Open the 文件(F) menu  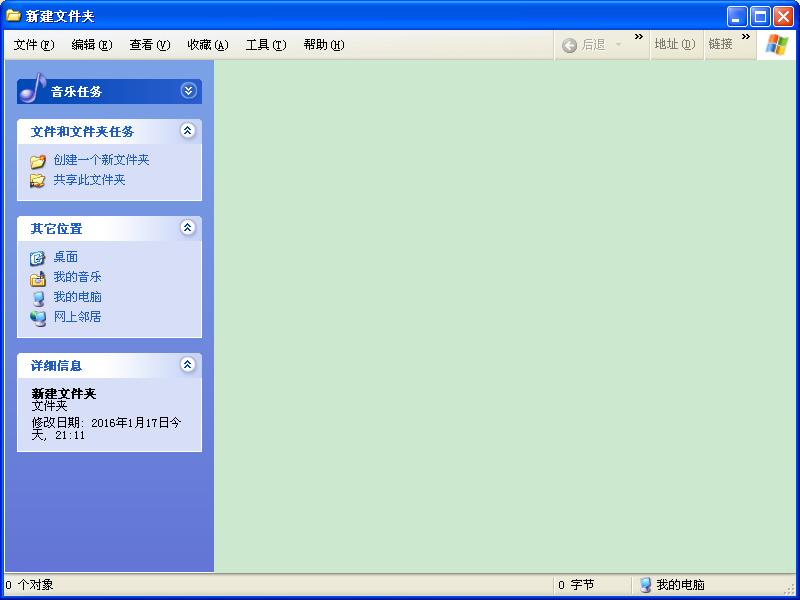(33, 45)
